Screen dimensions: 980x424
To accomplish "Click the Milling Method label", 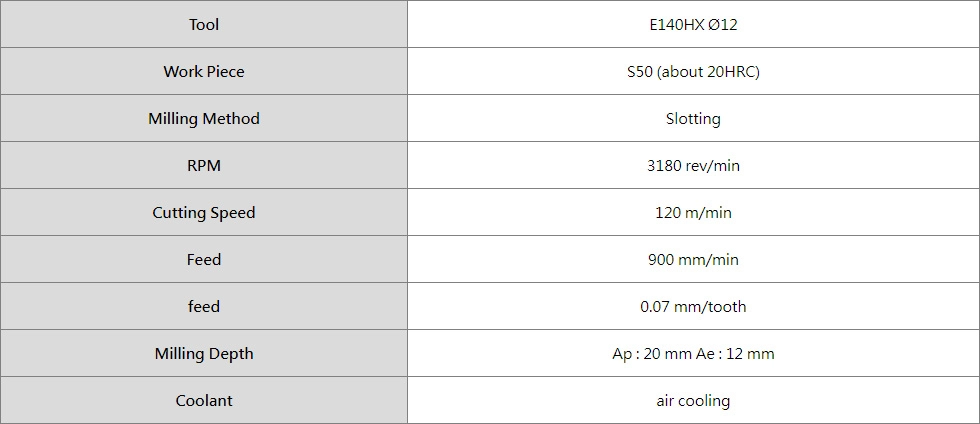I will coord(204,118).
